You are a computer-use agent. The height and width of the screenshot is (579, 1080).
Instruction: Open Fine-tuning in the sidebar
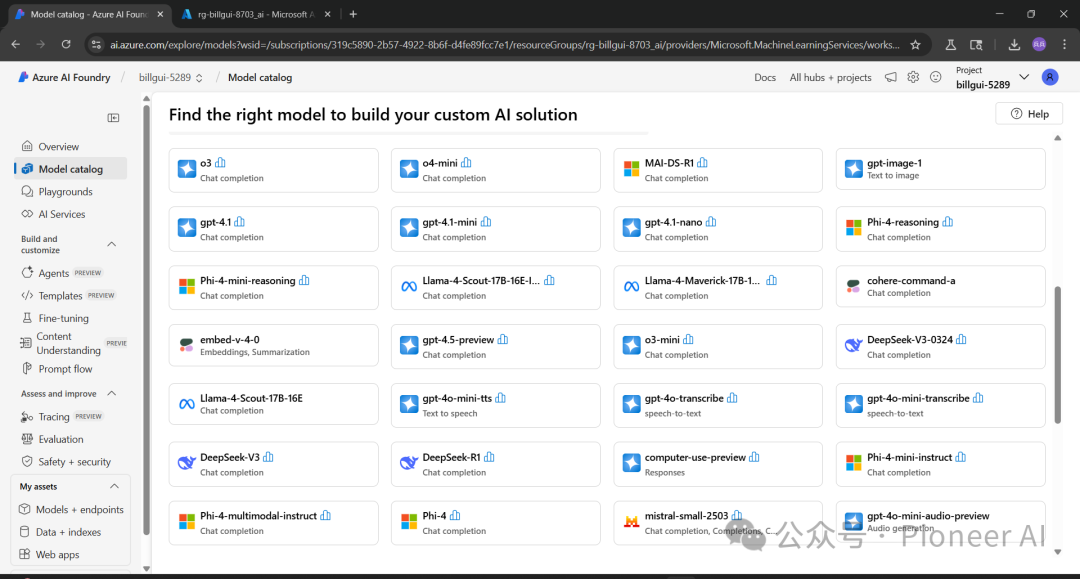tap(70, 318)
